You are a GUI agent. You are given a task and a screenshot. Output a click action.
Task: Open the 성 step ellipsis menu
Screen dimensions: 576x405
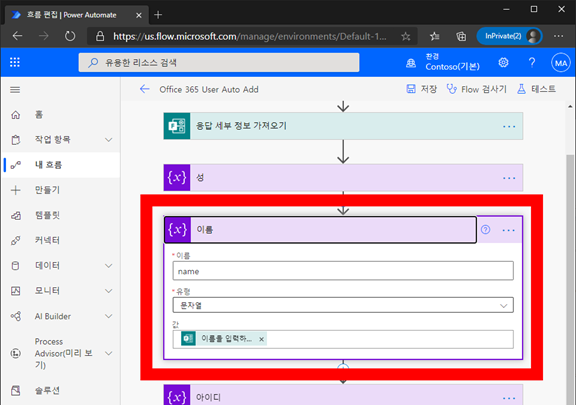[x=509, y=178]
